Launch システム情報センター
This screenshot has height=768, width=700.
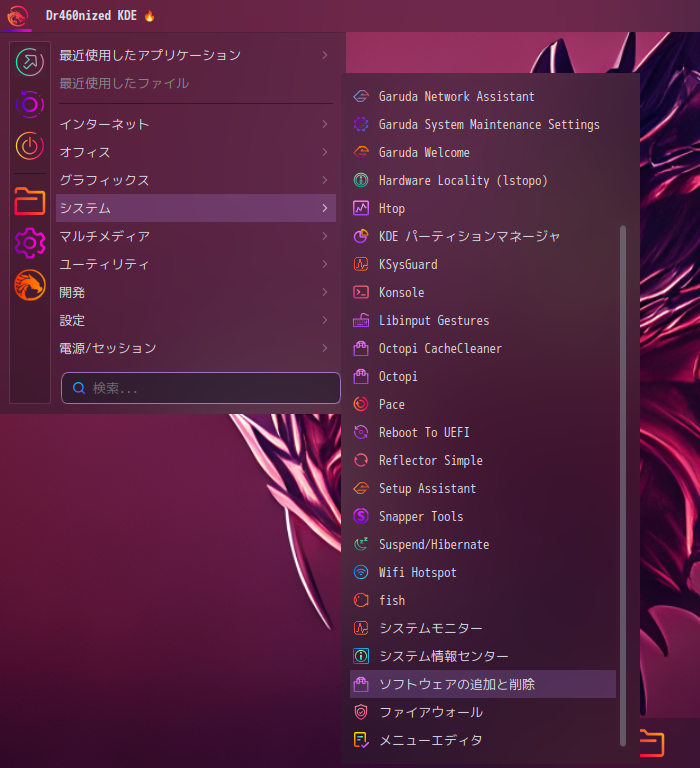[483, 656]
